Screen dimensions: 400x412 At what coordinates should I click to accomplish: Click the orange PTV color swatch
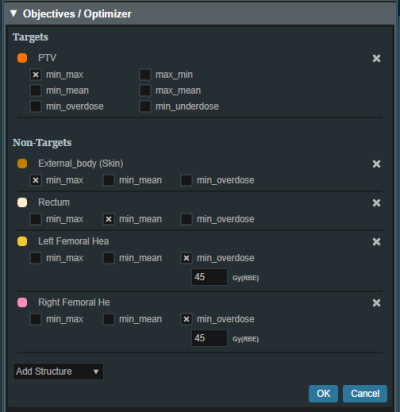click(22, 58)
